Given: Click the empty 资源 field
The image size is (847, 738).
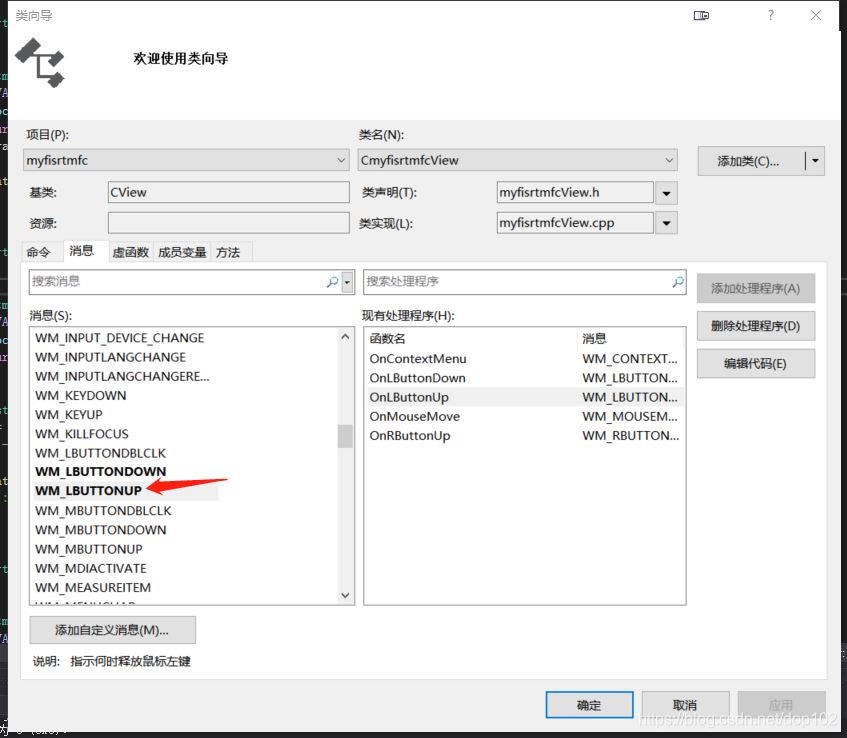Looking at the screenshot, I should pos(228,223).
